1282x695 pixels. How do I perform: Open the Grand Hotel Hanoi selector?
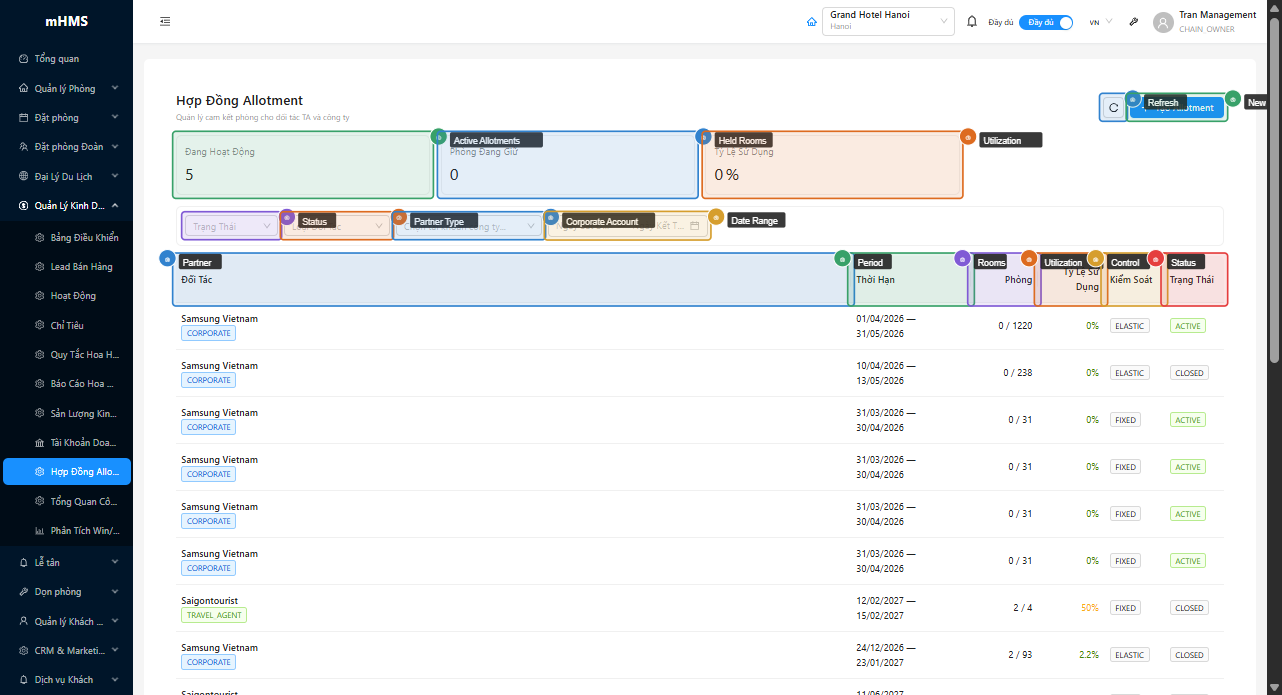pyautogui.click(x=887, y=21)
